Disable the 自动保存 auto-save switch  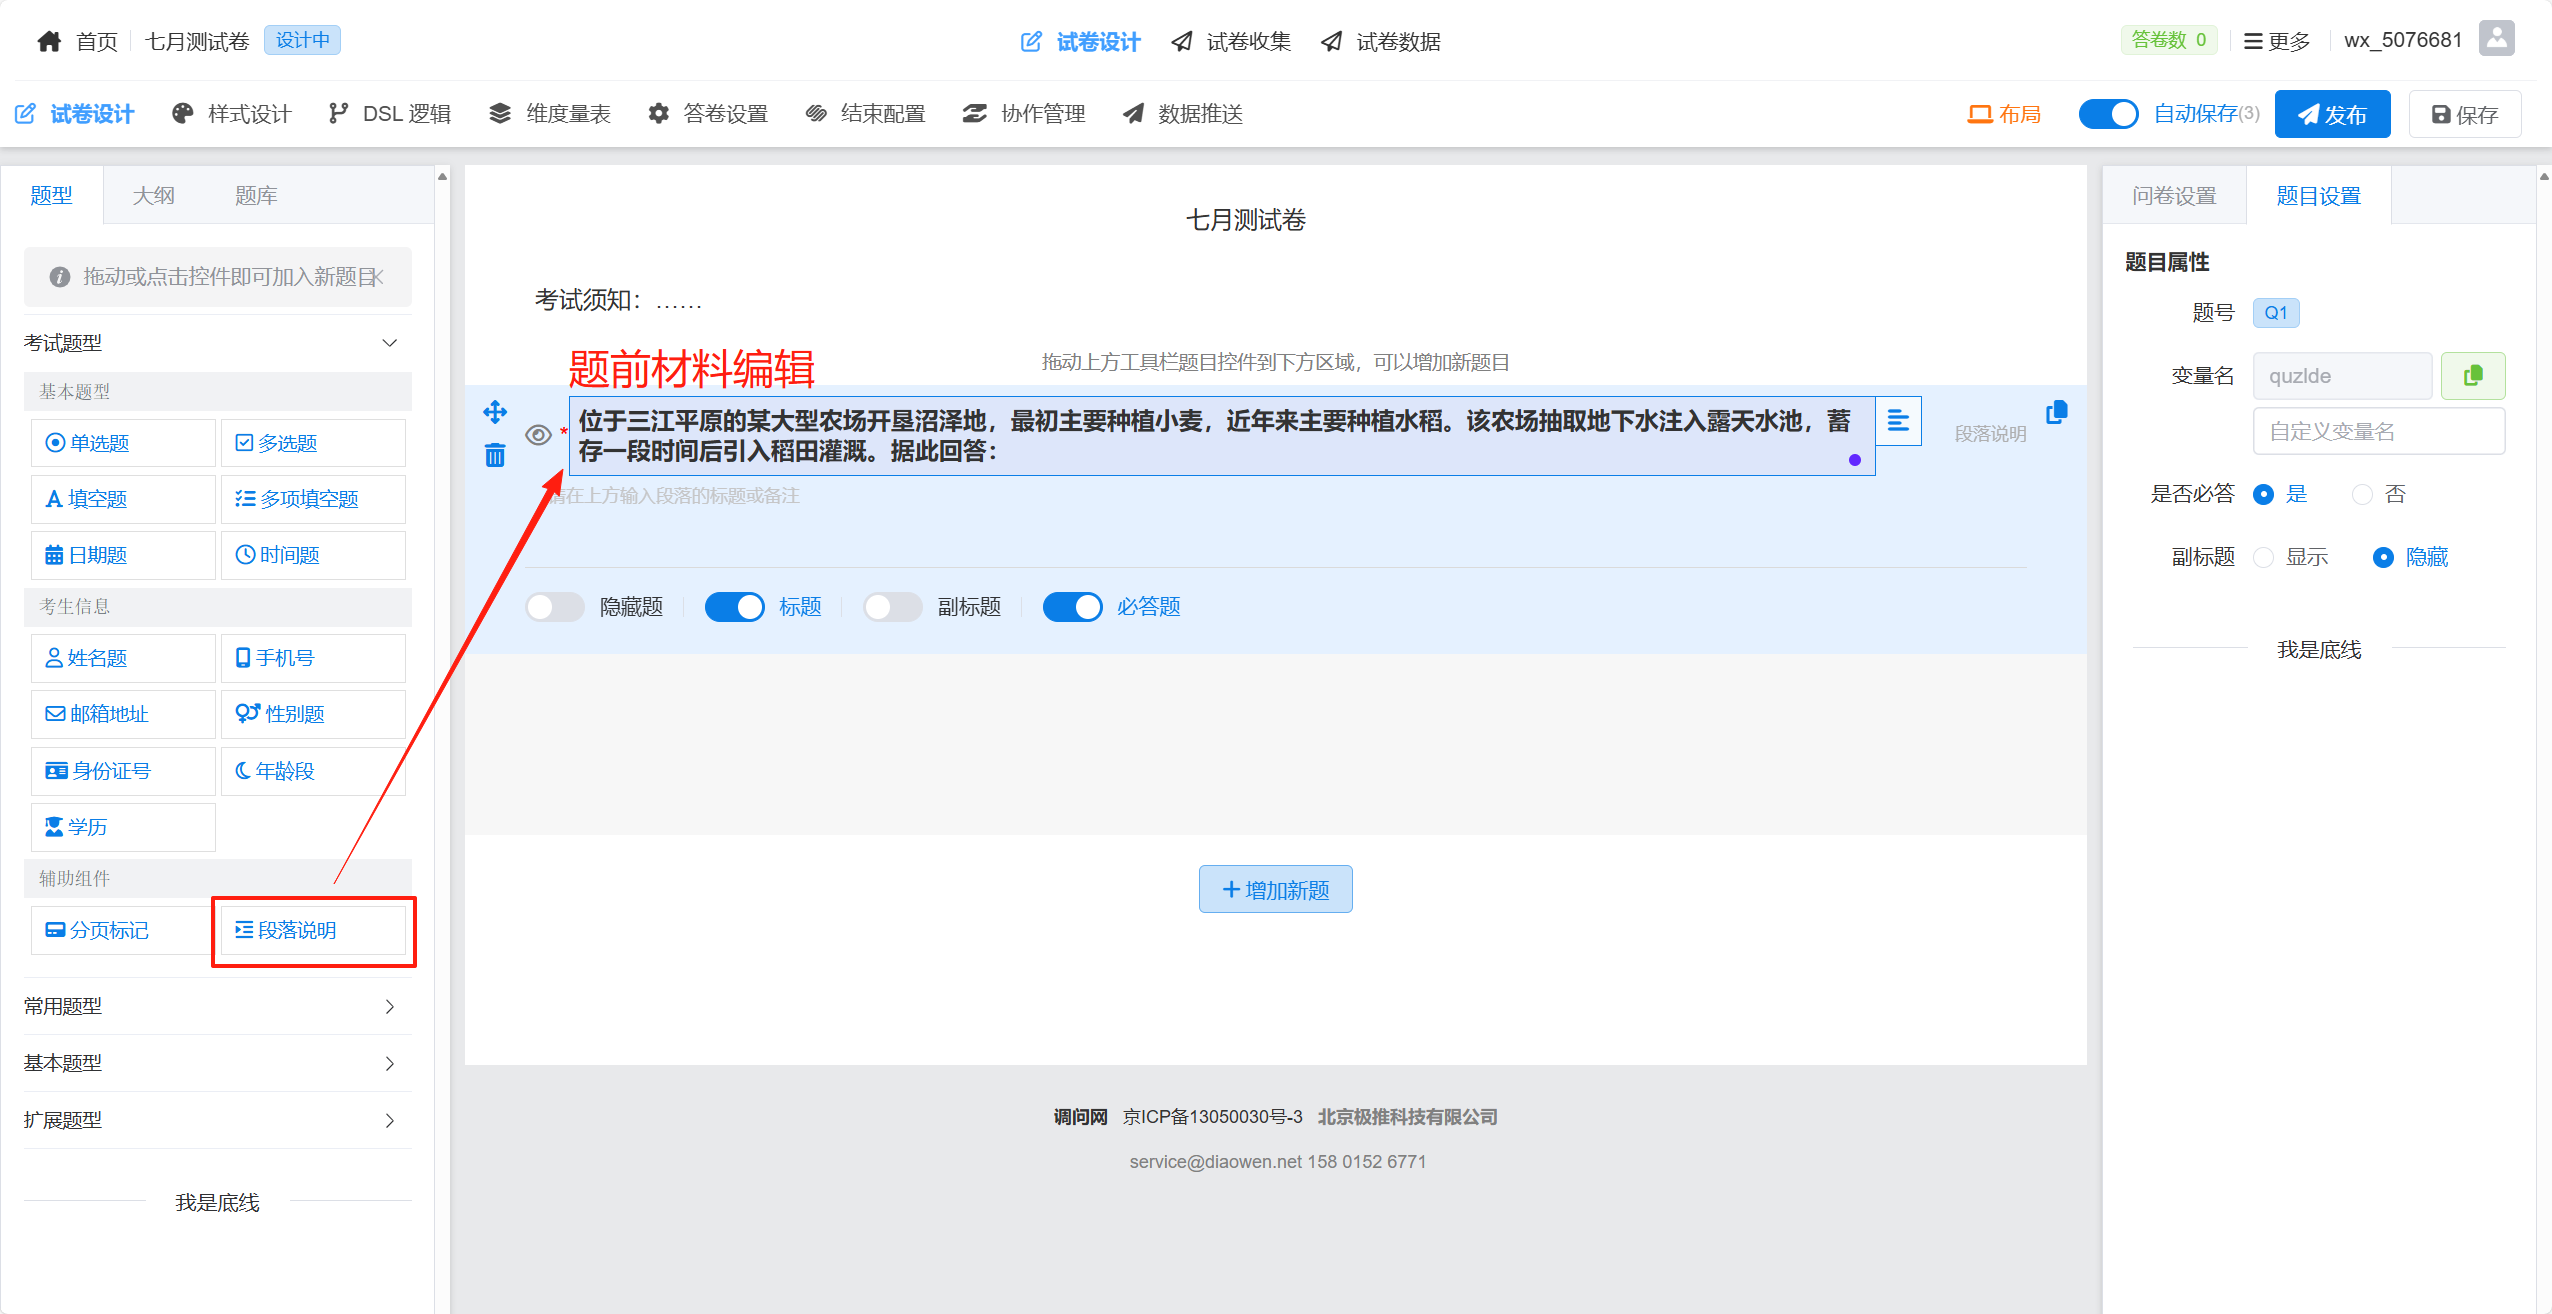(x=2107, y=114)
